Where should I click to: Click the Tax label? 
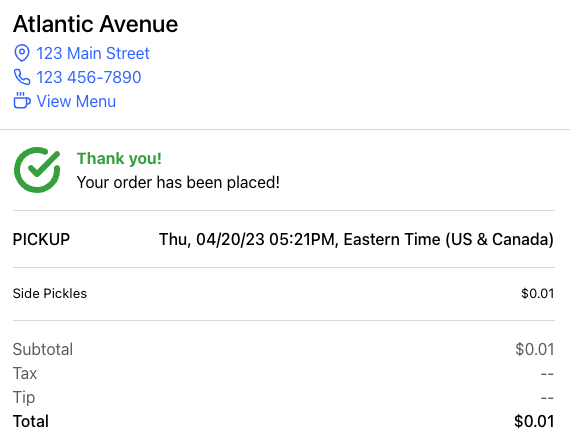[x=25, y=373]
